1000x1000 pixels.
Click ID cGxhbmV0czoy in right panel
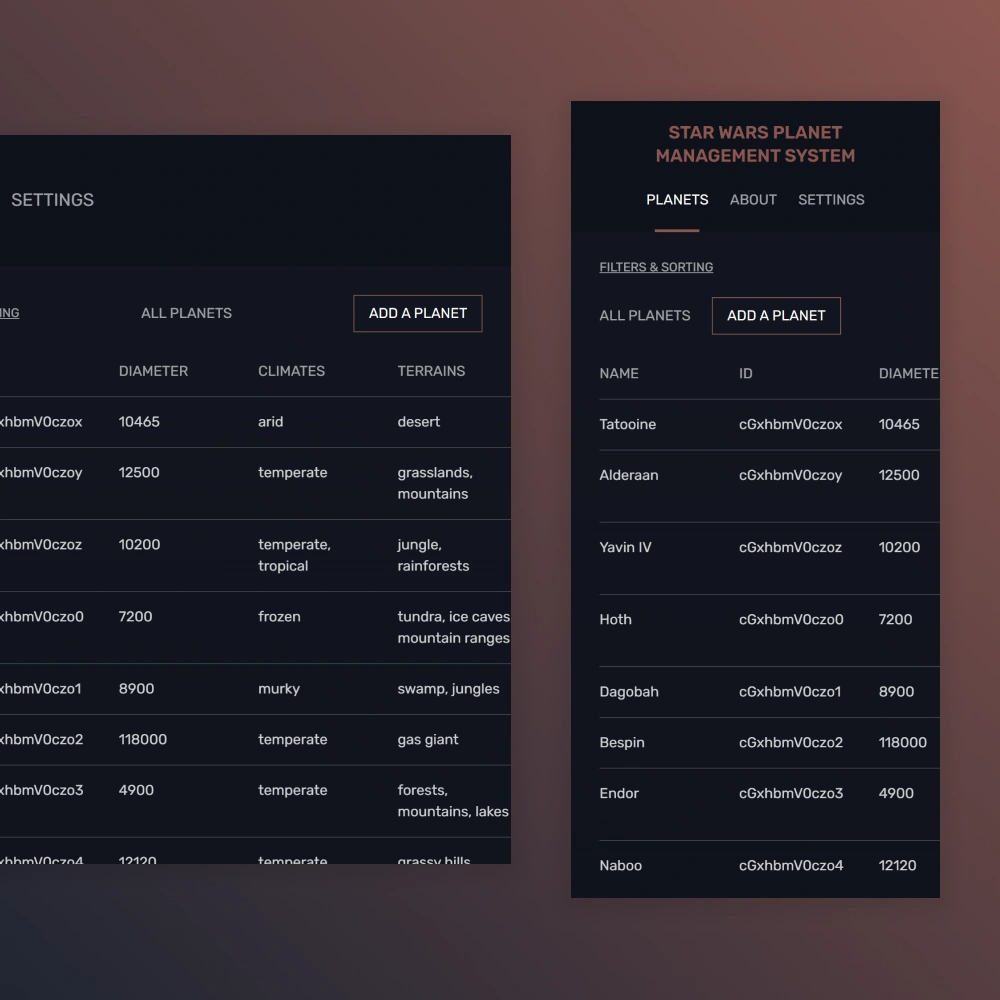[x=790, y=475]
